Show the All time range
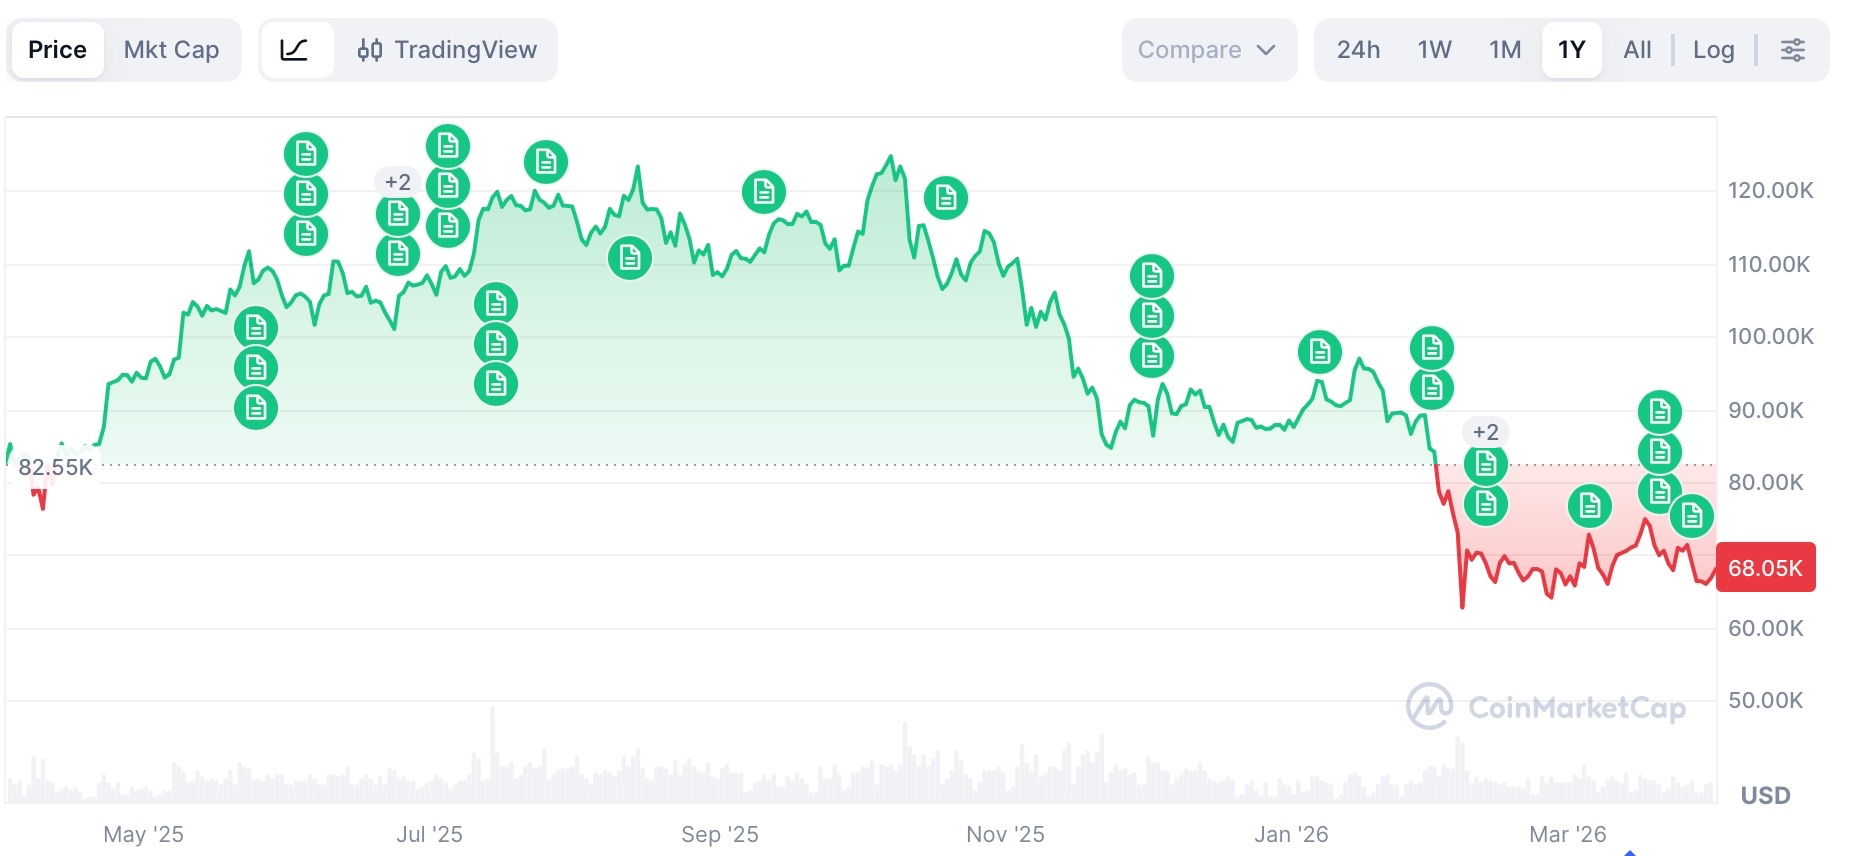 [x=1637, y=50]
